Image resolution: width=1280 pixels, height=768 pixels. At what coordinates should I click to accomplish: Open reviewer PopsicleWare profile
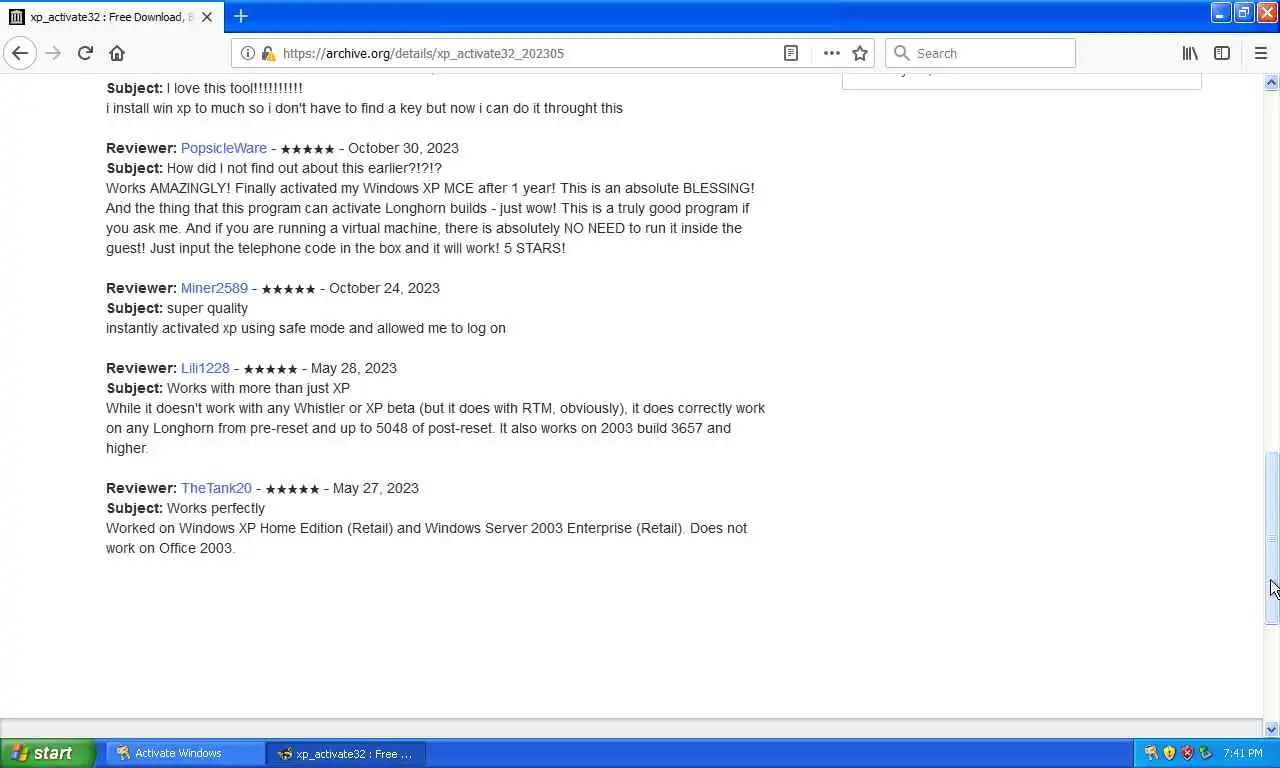tap(224, 148)
